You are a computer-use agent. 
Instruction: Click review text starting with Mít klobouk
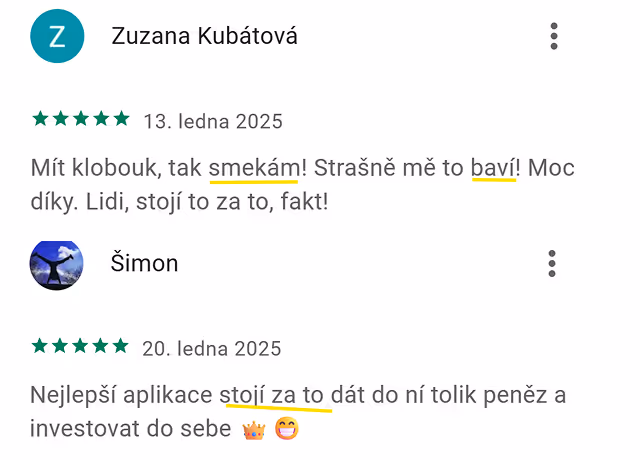[x=302, y=185]
